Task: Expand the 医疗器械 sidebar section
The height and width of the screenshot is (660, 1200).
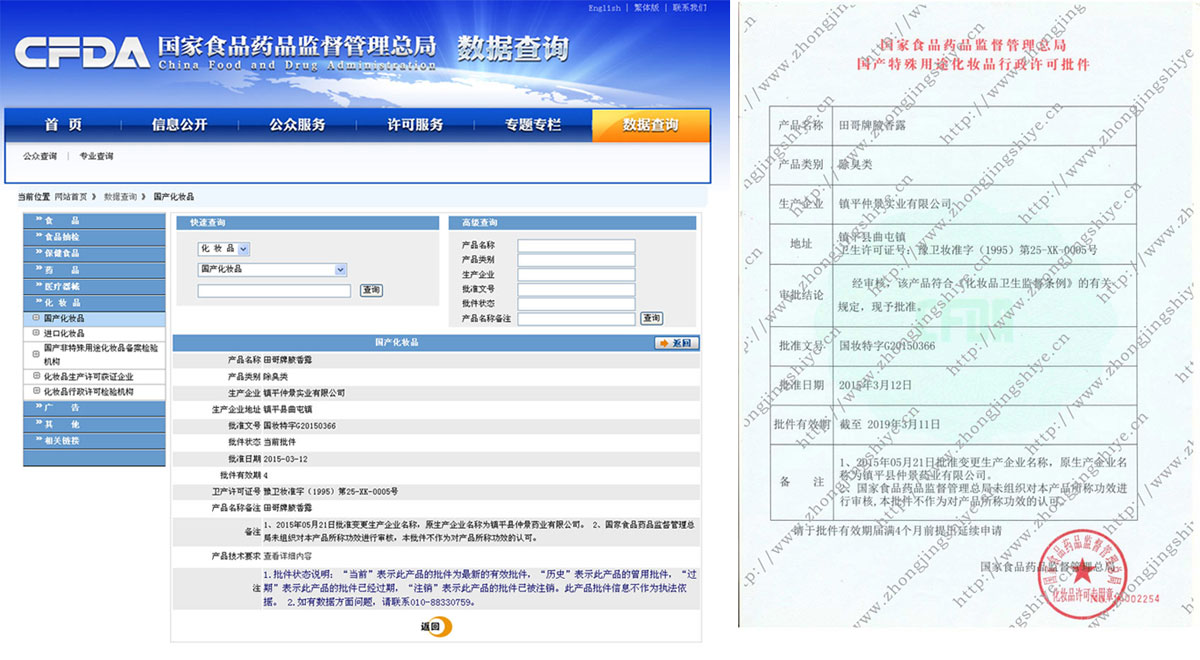Action: [94, 286]
